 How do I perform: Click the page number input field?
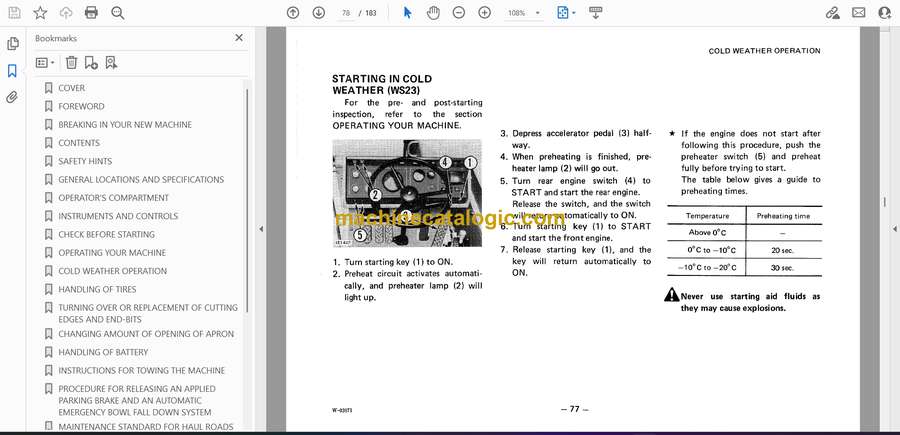click(x=346, y=13)
